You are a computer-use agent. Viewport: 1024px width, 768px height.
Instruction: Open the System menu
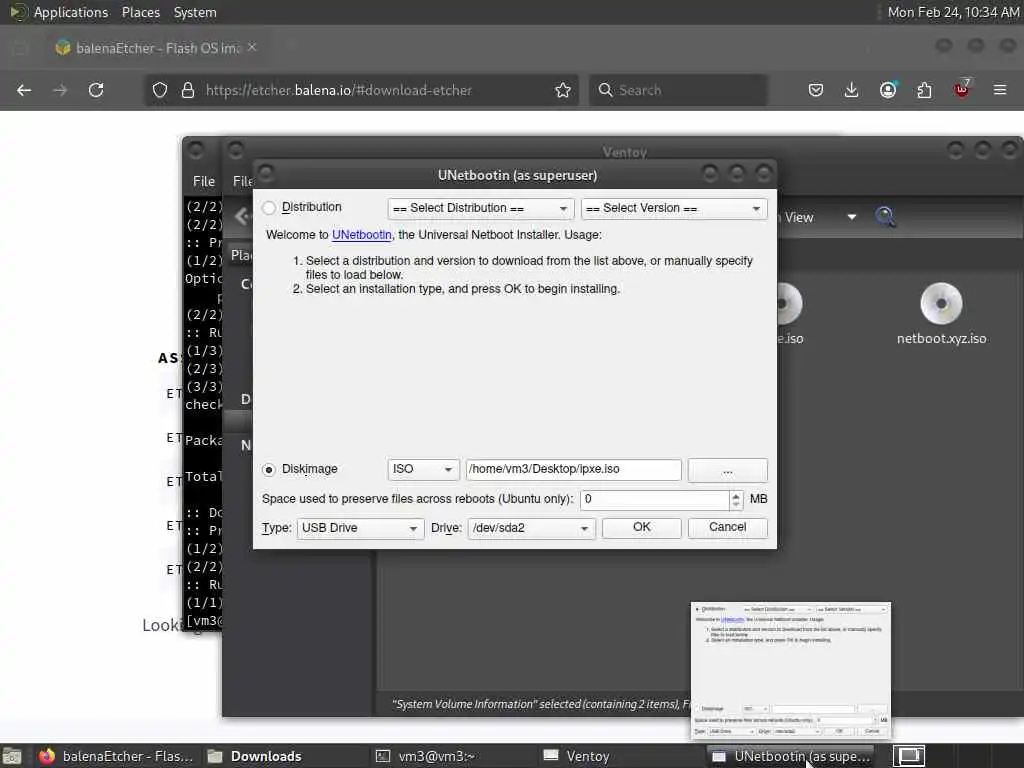[x=195, y=12]
